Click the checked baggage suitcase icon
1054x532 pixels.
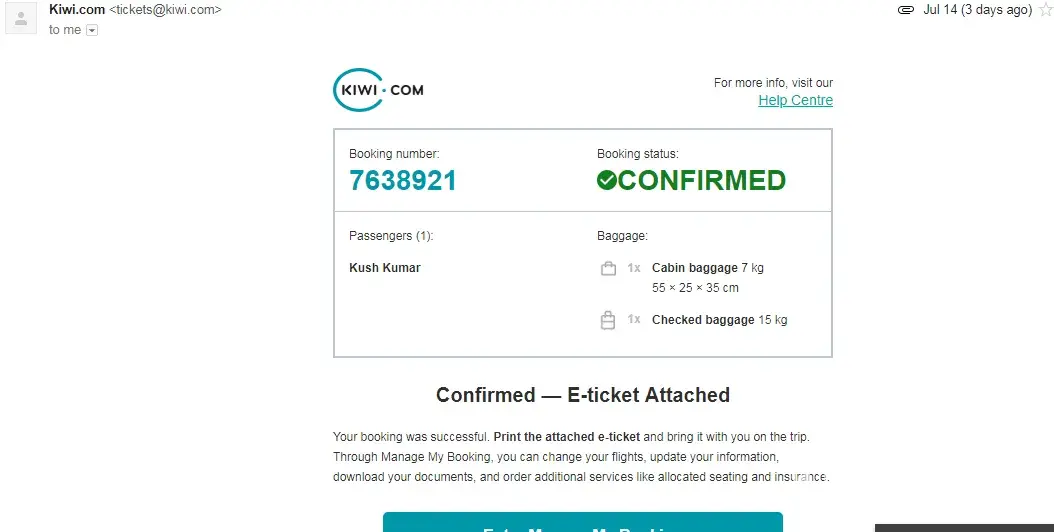[607, 320]
